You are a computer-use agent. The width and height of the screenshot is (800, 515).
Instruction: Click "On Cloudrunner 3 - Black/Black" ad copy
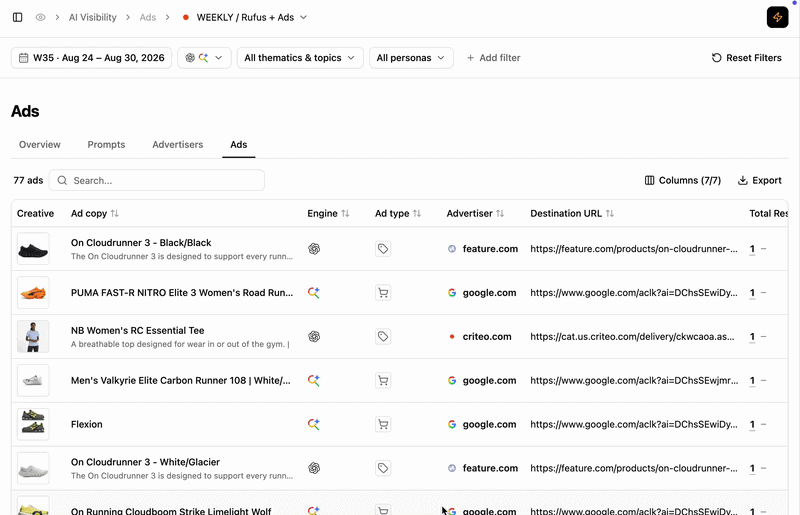coord(141,243)
